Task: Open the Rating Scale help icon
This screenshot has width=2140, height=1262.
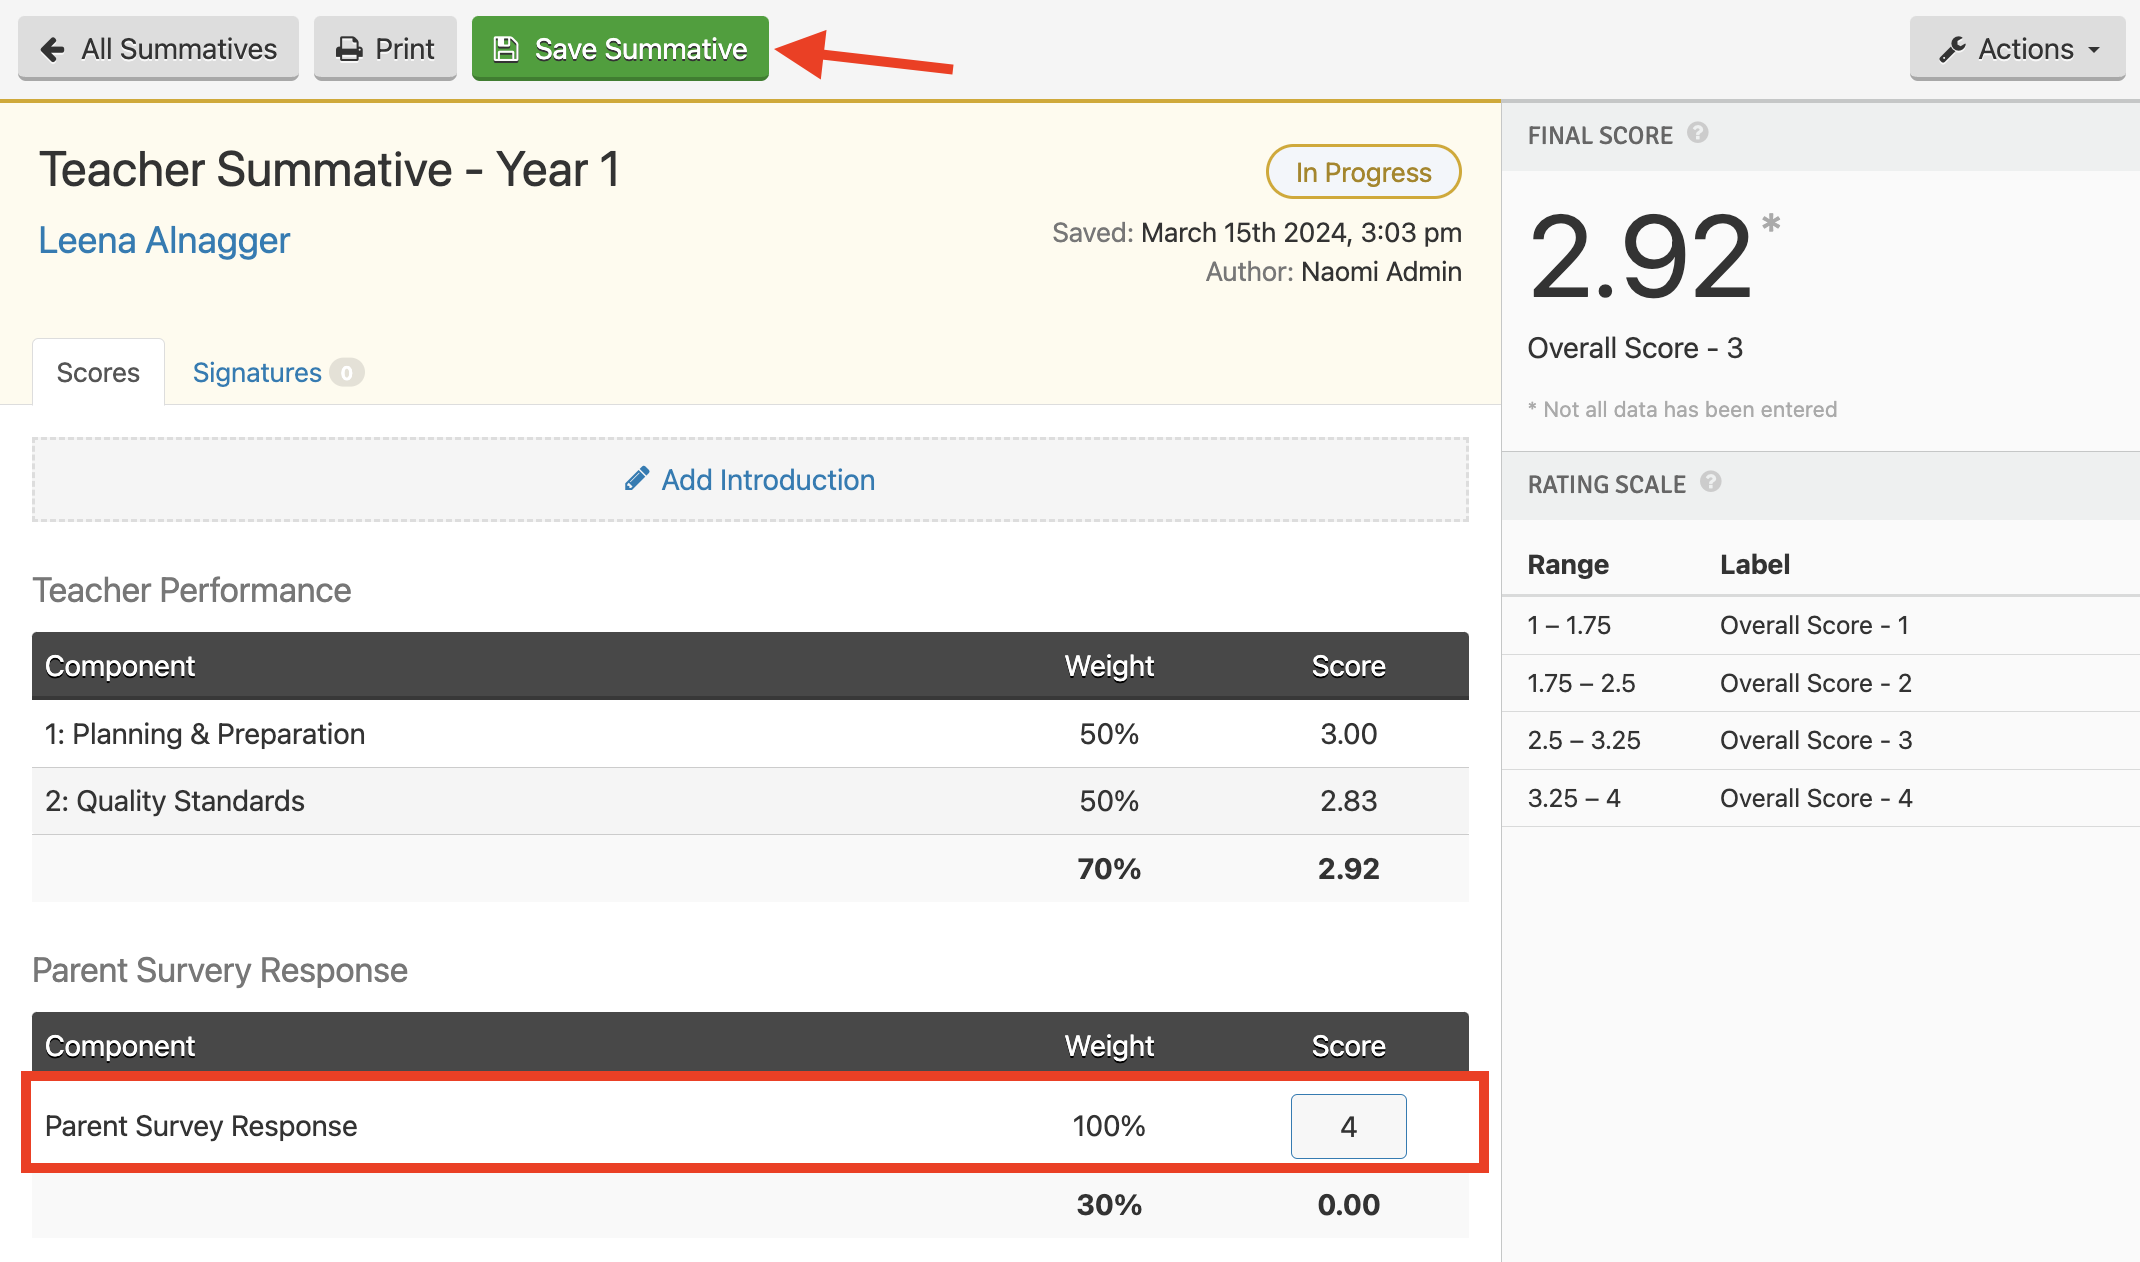Action: click(1711, 482)
